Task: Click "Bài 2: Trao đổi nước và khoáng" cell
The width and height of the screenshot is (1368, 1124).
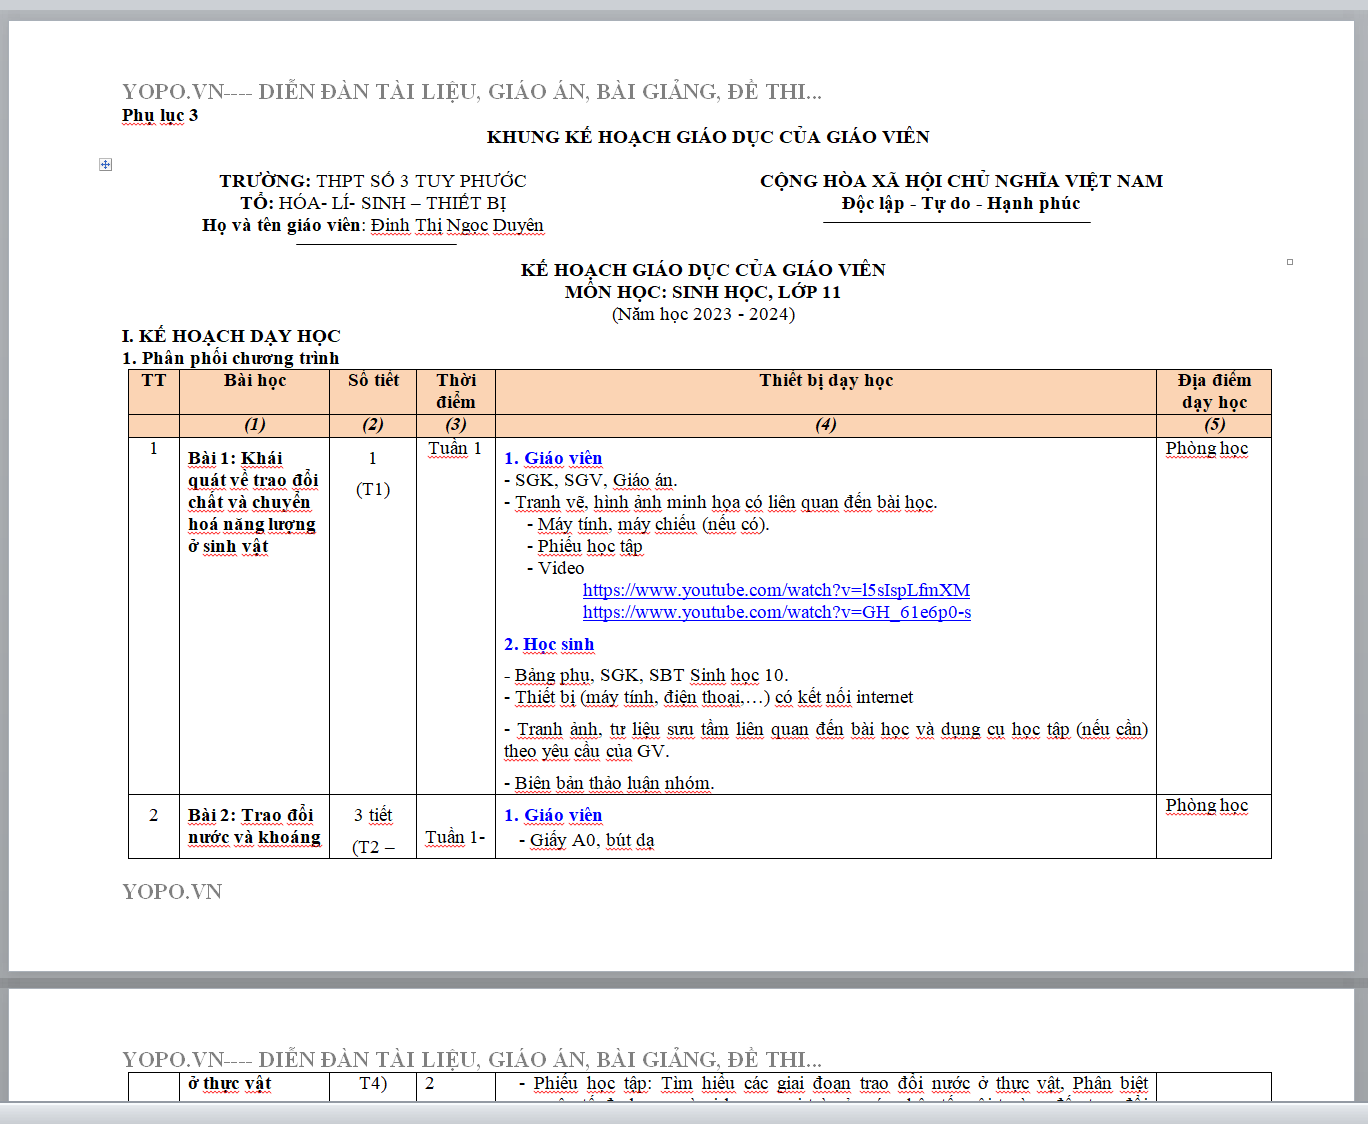Action: pos(254,826)
